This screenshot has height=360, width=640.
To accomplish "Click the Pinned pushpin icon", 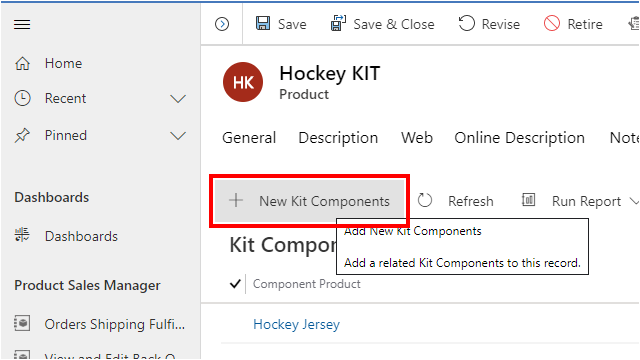I will tap(22, 136).
